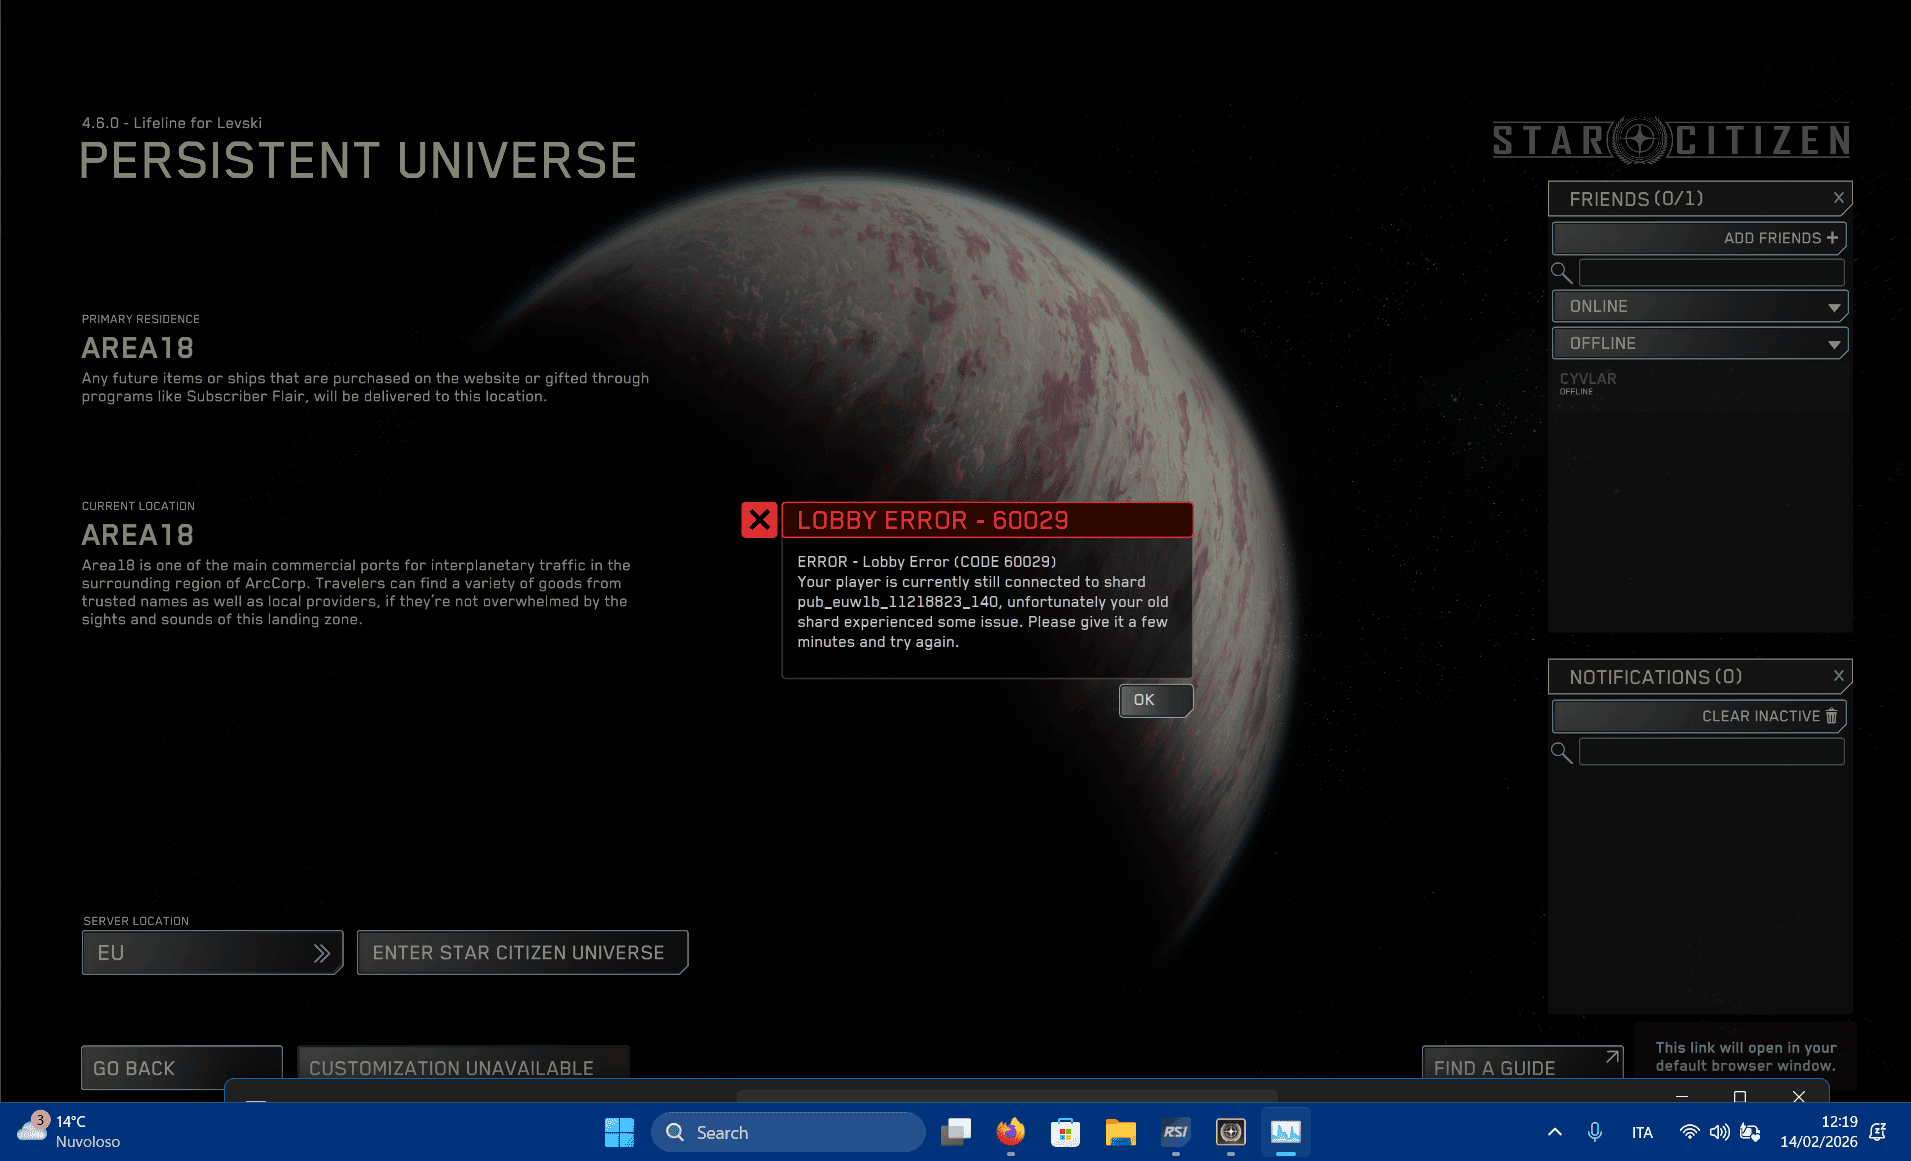Dismiss the lobby error with OK
Screen dimensions: 1911x1161
[1155, 700]
